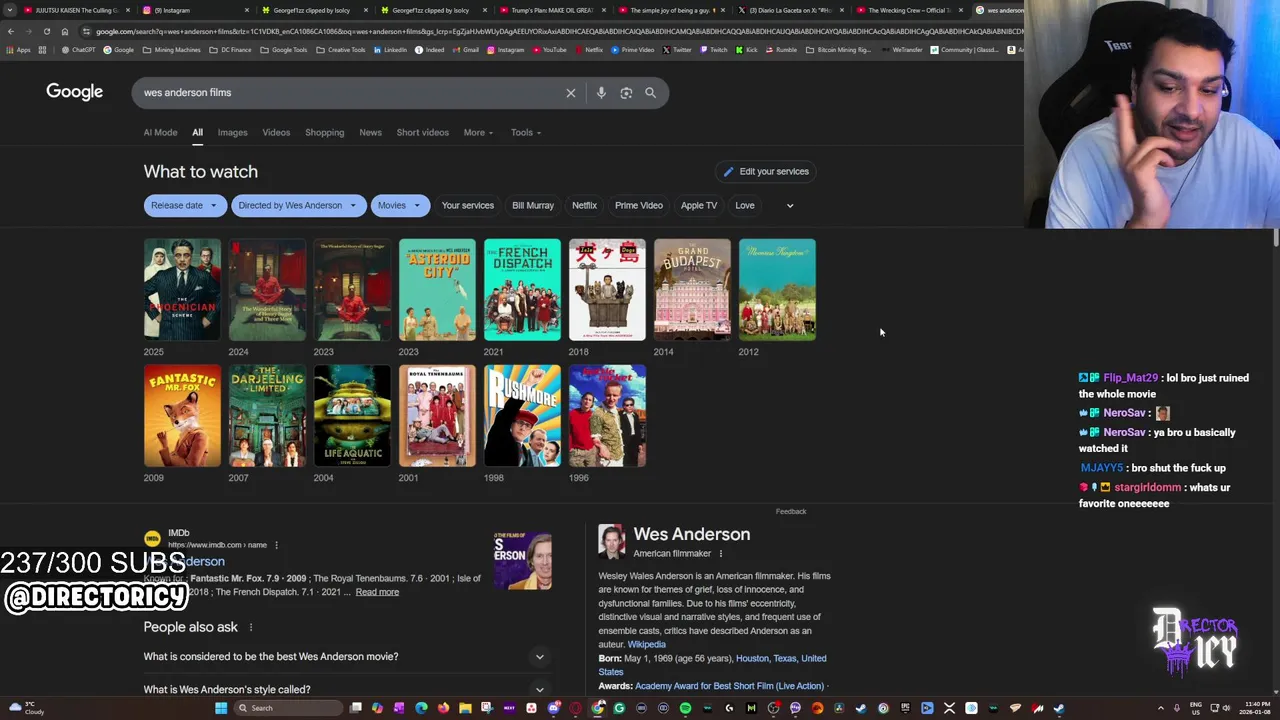Open Directed by Wes Anderson filter dropdown

click(297, 206)
